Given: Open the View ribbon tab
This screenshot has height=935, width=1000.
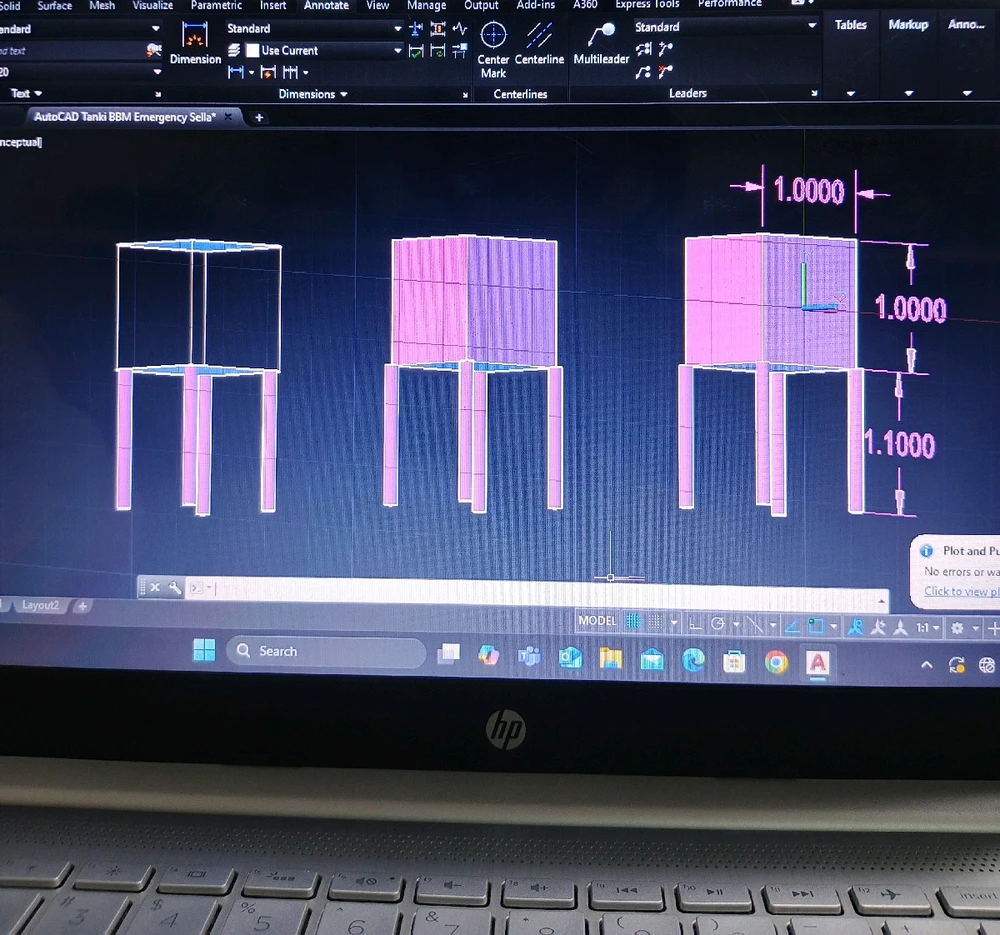Looking at the screenshot, I should [x=377, y=5].
